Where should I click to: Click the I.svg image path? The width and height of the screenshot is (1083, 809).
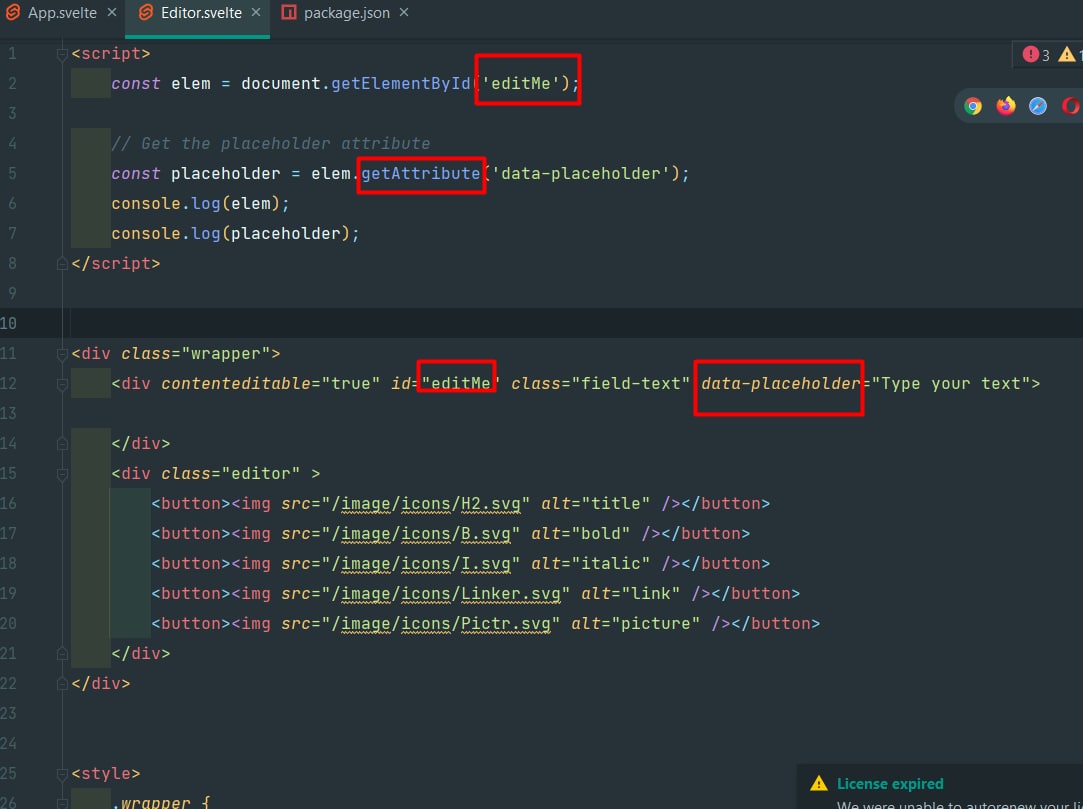click(421, 564)
